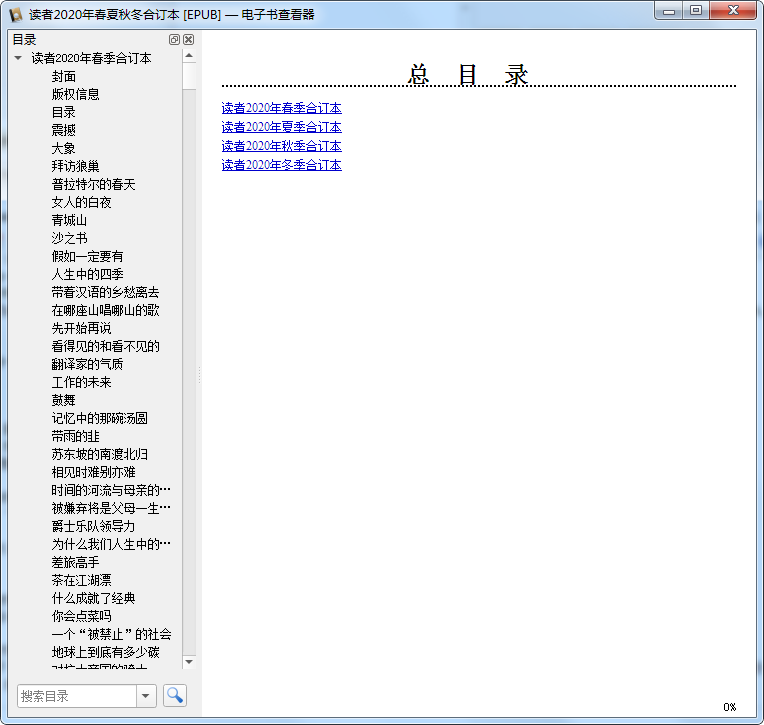
Task: Jump to 青城山
Action: pyautogui.click(x=70, y=220)
